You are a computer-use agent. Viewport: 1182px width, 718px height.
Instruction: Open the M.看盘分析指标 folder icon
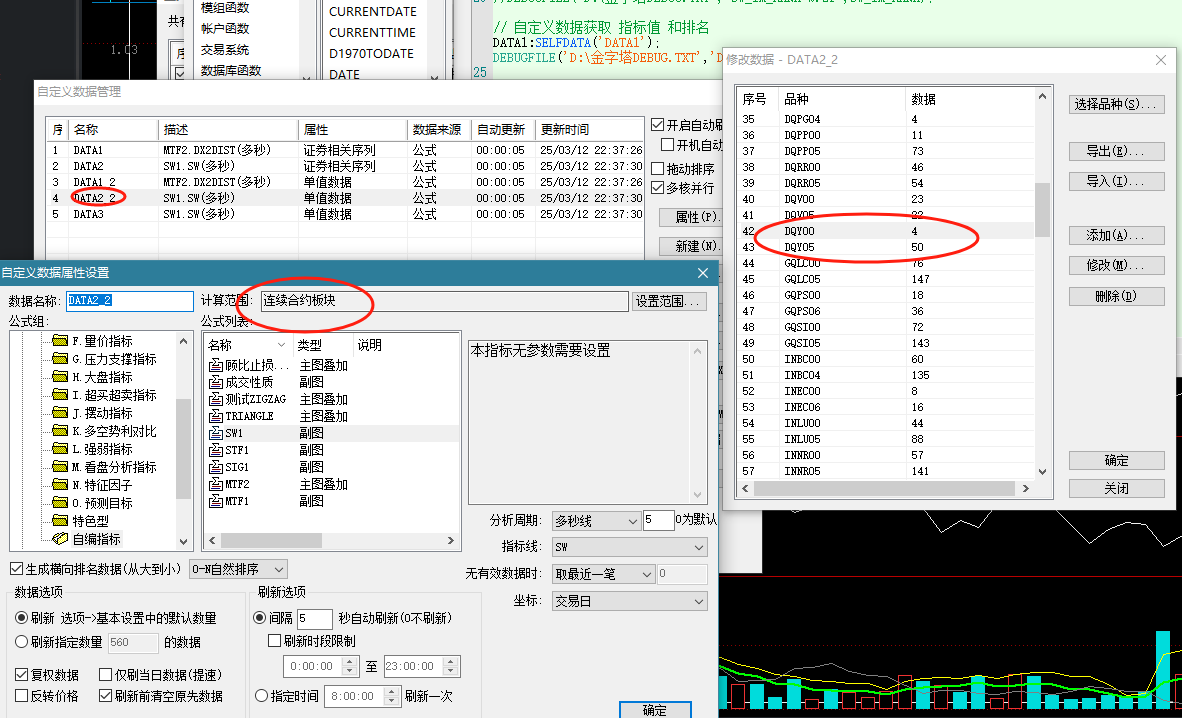(60, 467)
